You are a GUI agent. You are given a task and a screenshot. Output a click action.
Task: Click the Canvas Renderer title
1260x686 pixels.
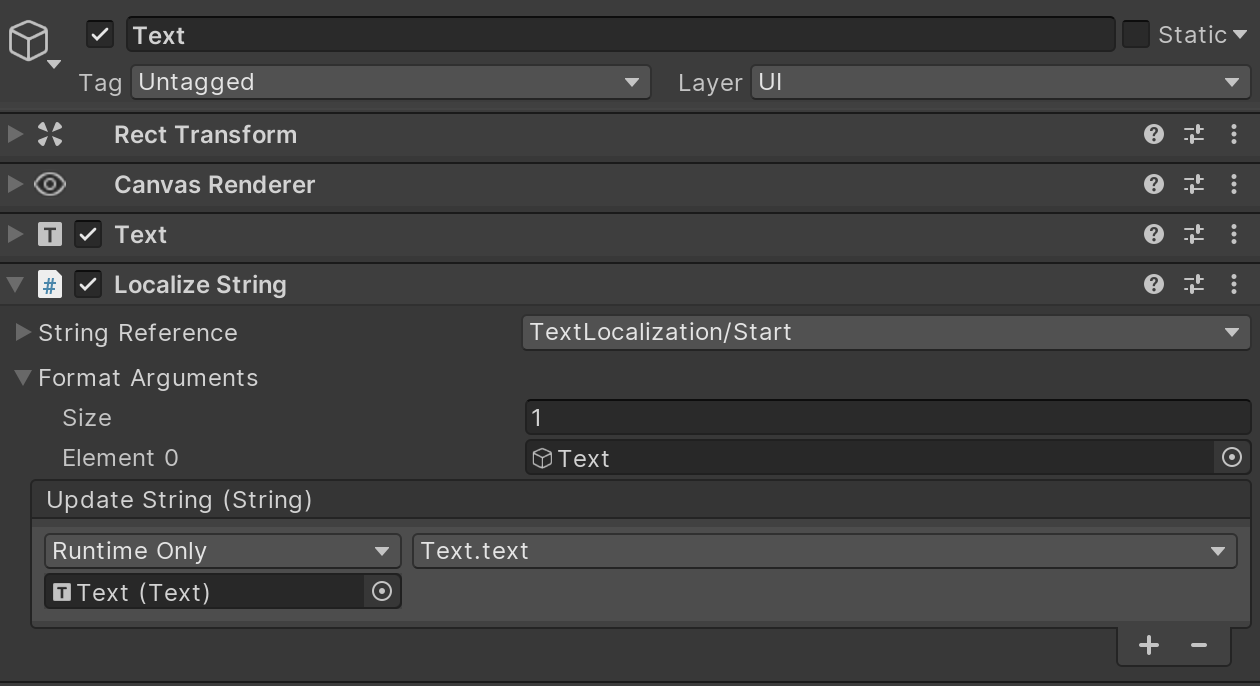click(x=214, y=185)
